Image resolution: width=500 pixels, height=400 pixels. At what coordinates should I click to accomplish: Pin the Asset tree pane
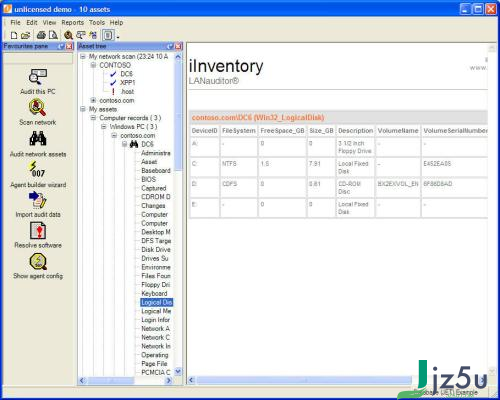[x=170, y=46]
